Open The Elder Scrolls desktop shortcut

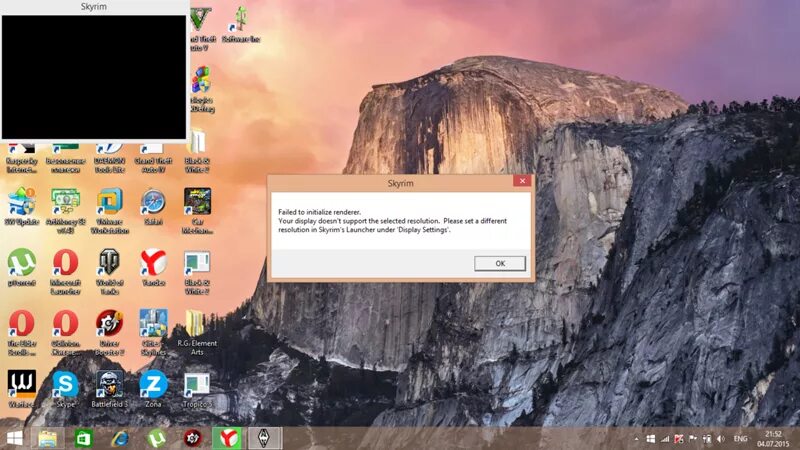coord(21,332)
